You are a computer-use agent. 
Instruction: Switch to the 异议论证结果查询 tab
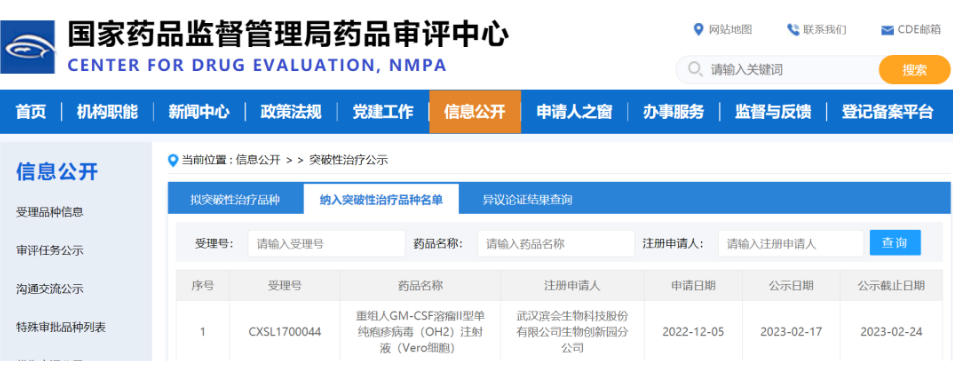click(527, 199)
